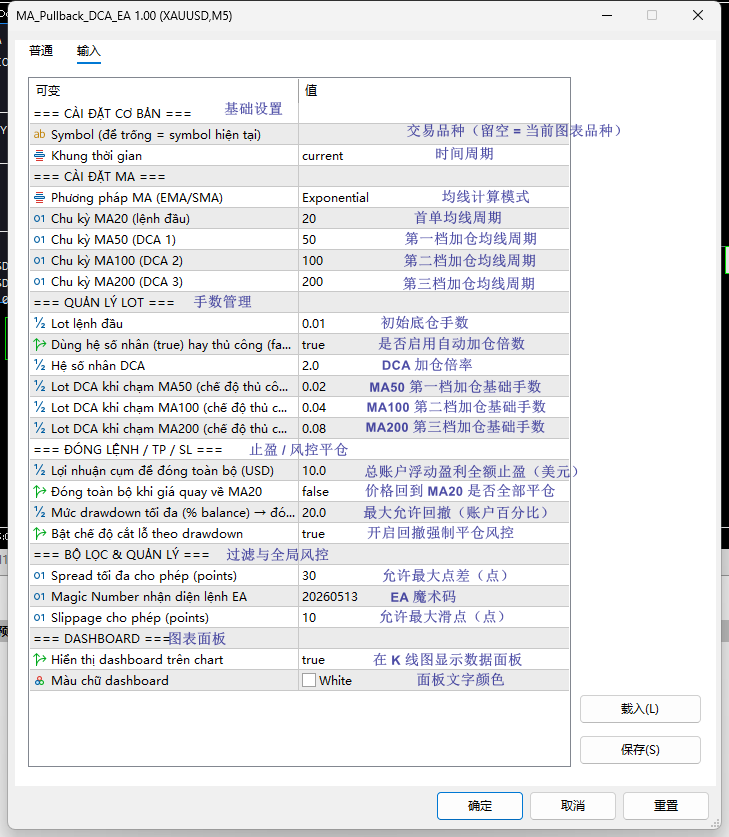The width and height of the screenshot is (729, 837).
Task: Click the bool icon beside Hiển thị dashboard
Action: coord(39,659)
